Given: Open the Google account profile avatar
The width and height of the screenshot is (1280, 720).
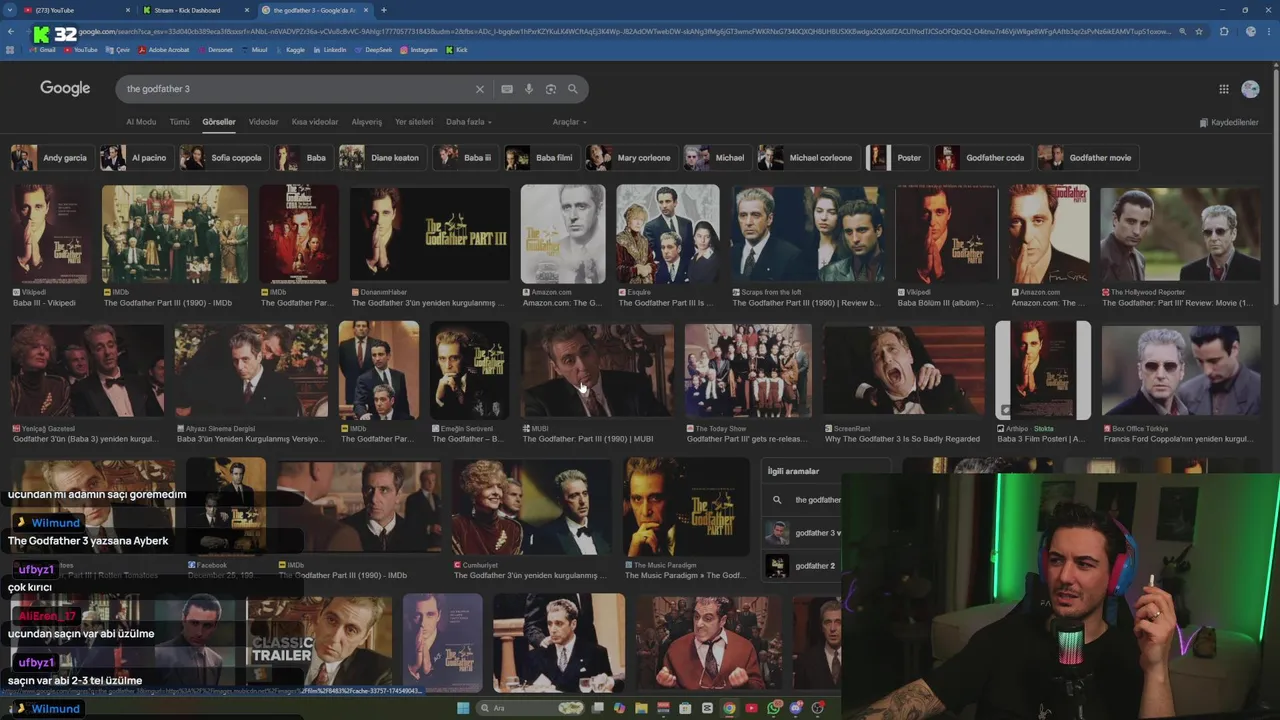Looking at the screenshot, I should (x=1250, y=89).
